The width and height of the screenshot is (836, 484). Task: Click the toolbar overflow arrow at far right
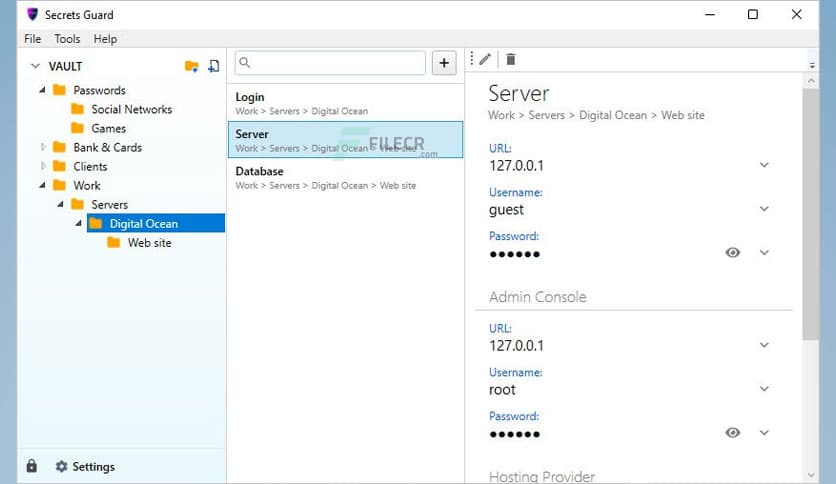tap(811, 66)
